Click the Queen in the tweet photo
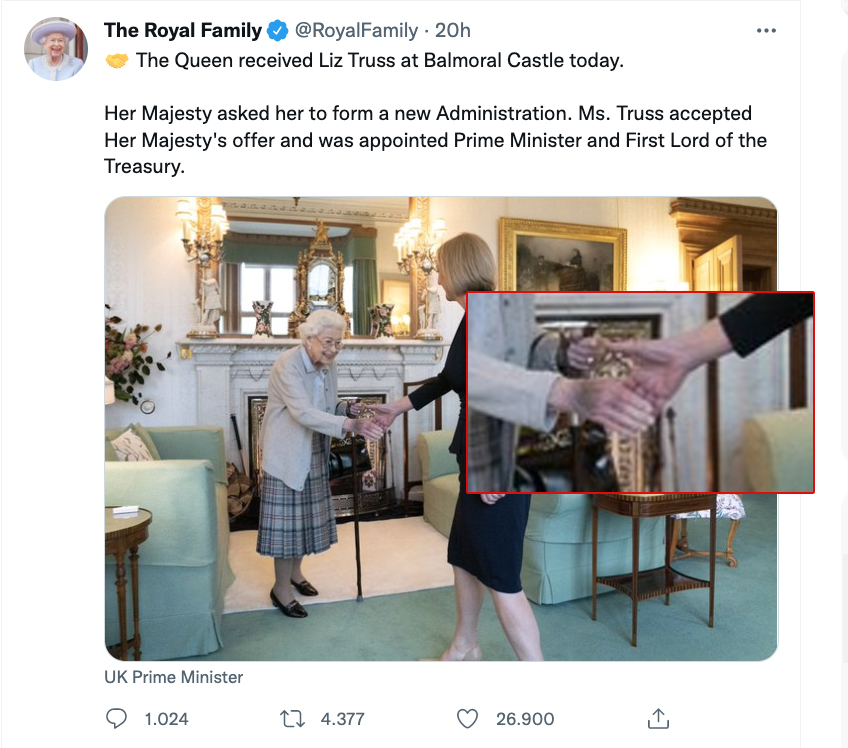The width and height of the screenshot is (848, 748). [300, 440]
